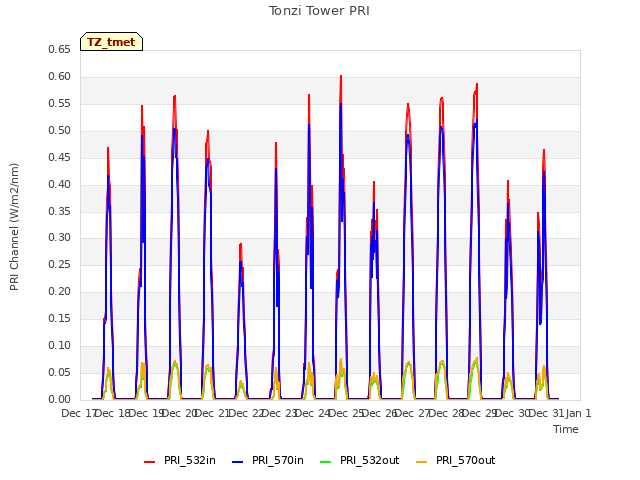Click the red PRI_532in legend swatch

click(149, 462)
